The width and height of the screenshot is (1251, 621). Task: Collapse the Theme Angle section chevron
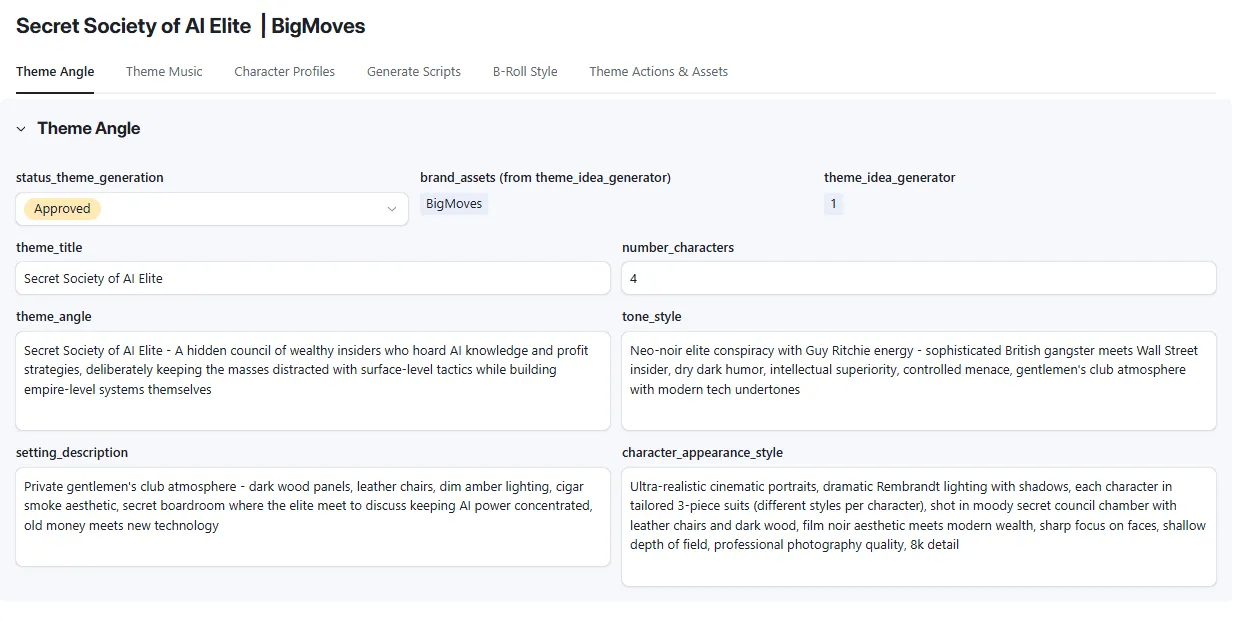(21, 129)
